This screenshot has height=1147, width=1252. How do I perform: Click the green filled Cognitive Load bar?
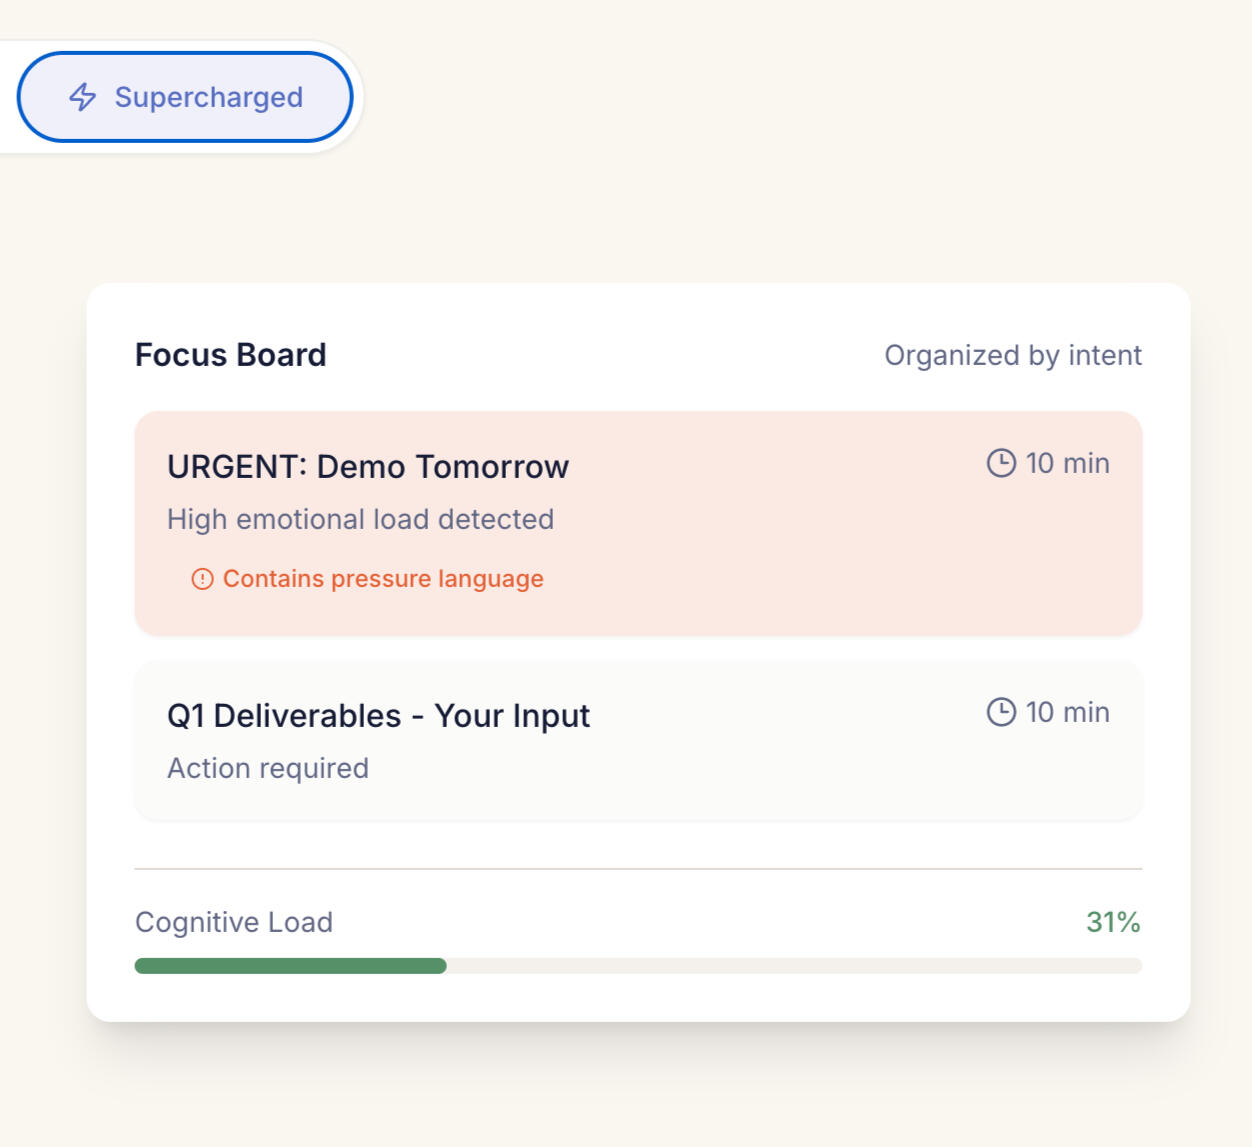tap(290, 966)
